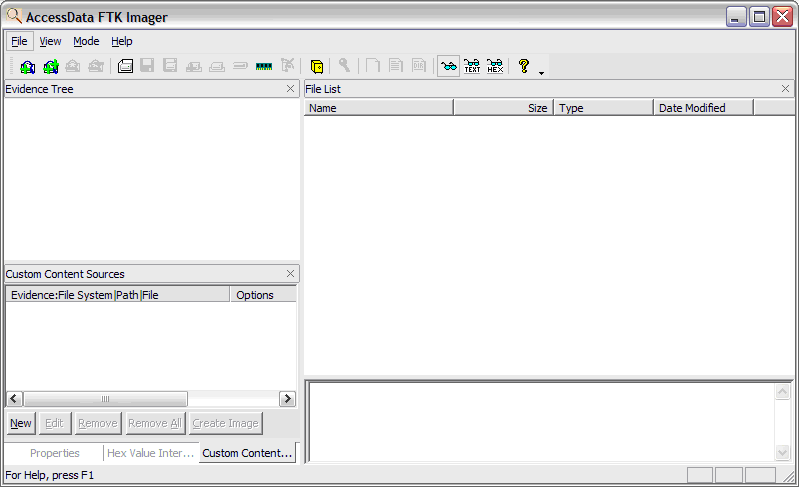The width and height of the screenshot is (799, 487).
Task: Click the Create Disk Image icon
Action: (125, 66)
